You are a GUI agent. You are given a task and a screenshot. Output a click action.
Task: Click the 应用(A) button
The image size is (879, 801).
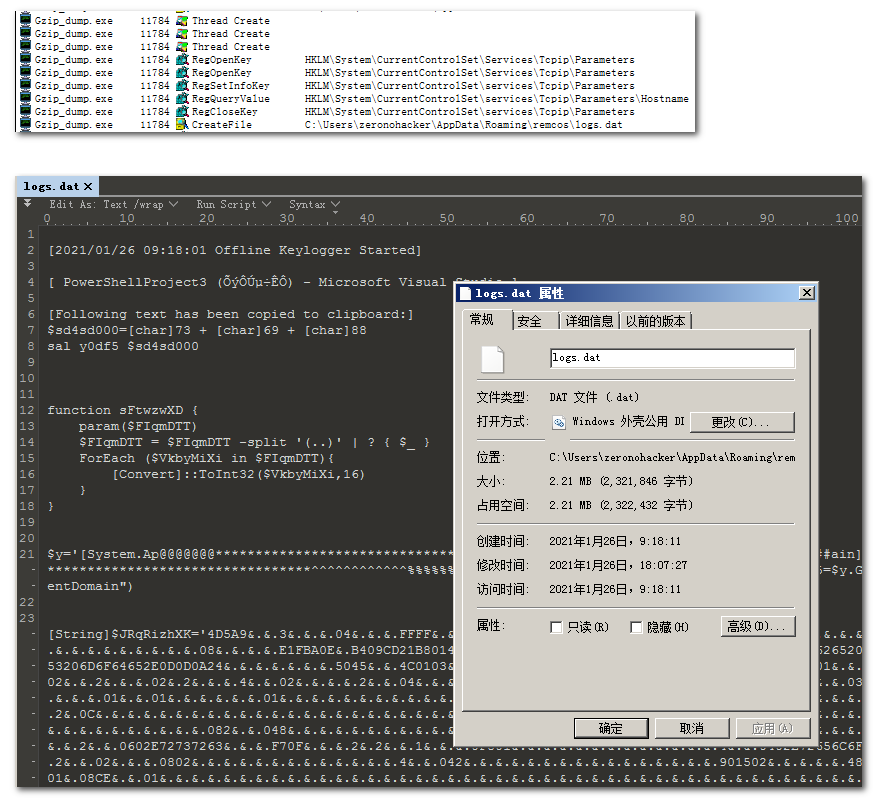click(772, 728)
